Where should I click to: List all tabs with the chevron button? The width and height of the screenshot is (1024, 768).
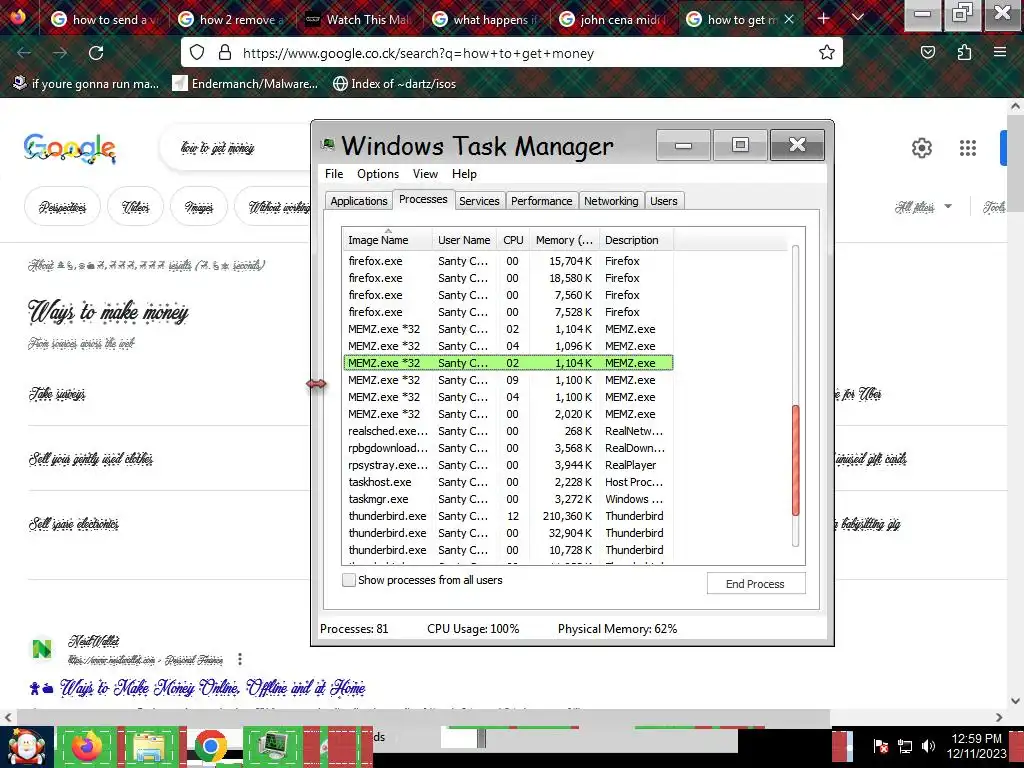[858, 18]
